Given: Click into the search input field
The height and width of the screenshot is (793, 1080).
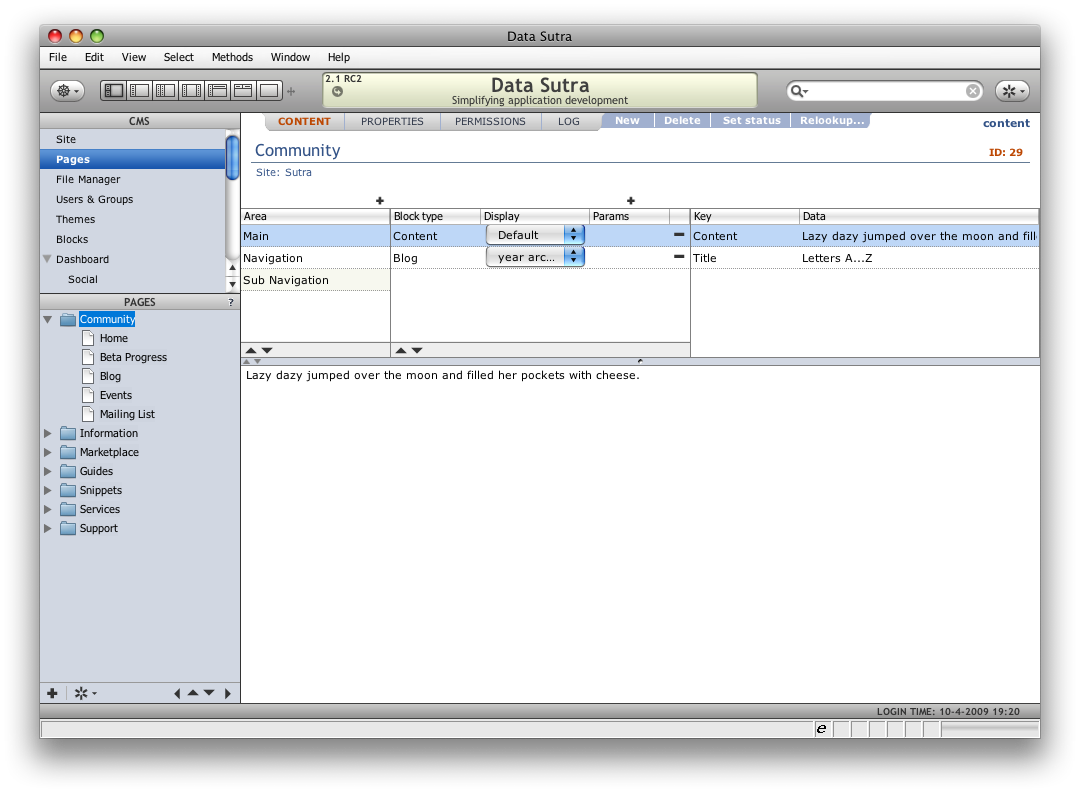Looking at the screenshot, I should [x=886, y=91].
